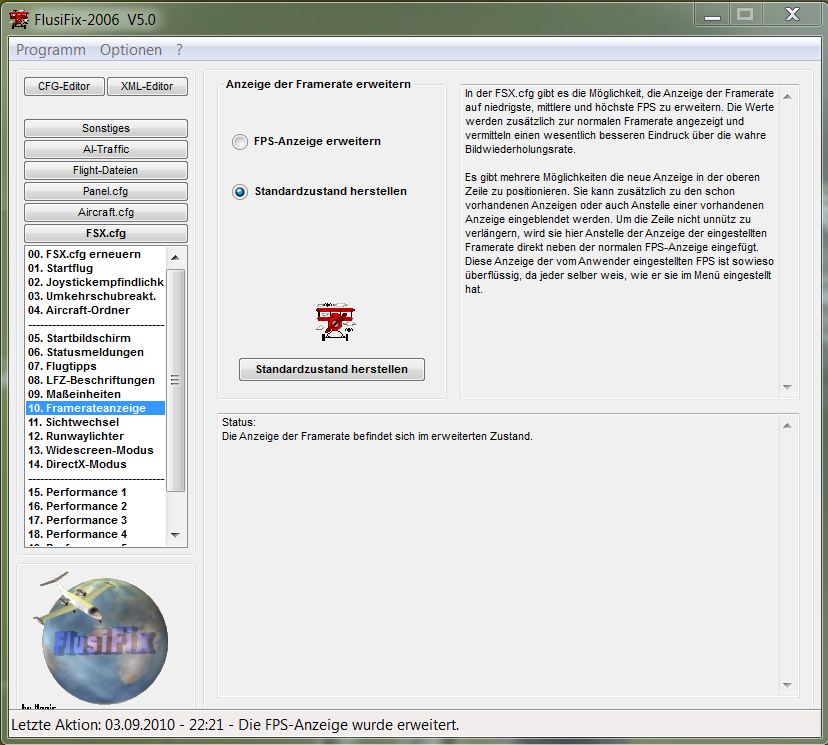Open the XML-Editor
Image resolution: width=828 pixels, height=745 pixels.
point(147,87)
